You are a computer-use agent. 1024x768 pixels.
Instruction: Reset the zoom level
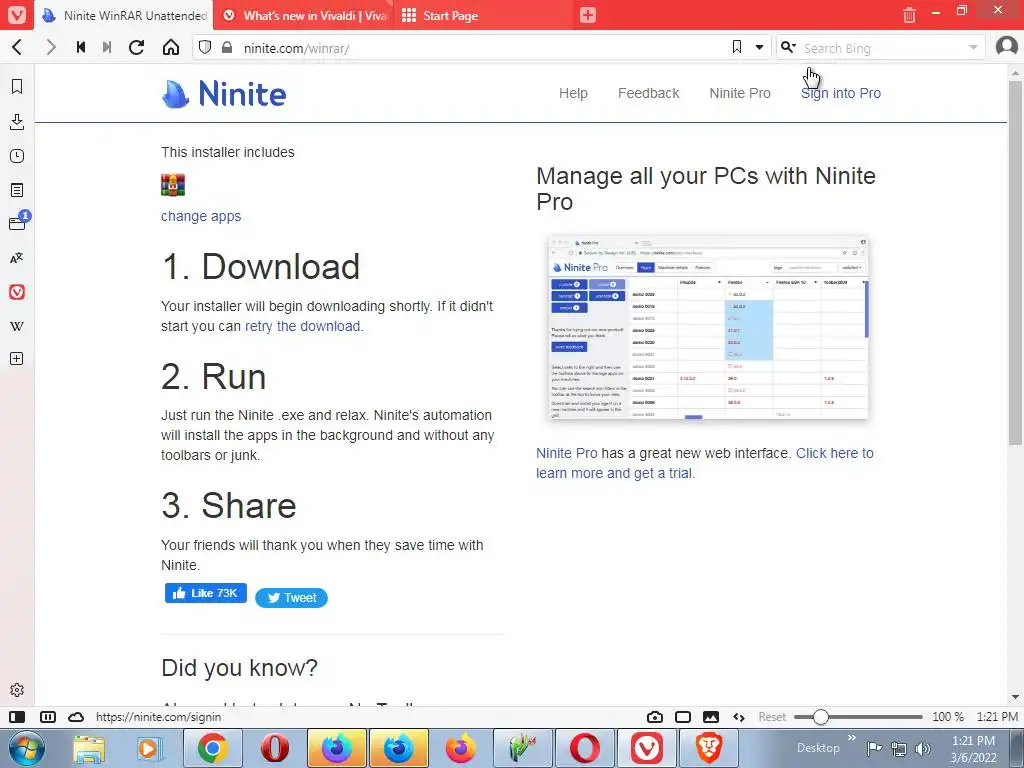(772, 717)
